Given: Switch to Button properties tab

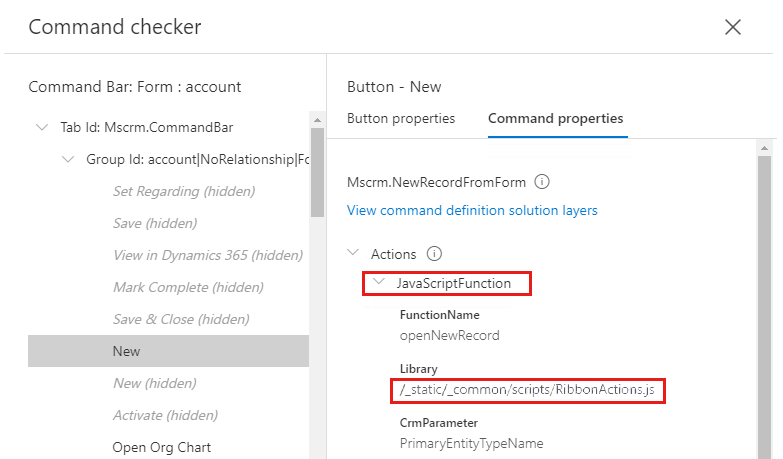Looking at the screenshot, I should 400,118.
